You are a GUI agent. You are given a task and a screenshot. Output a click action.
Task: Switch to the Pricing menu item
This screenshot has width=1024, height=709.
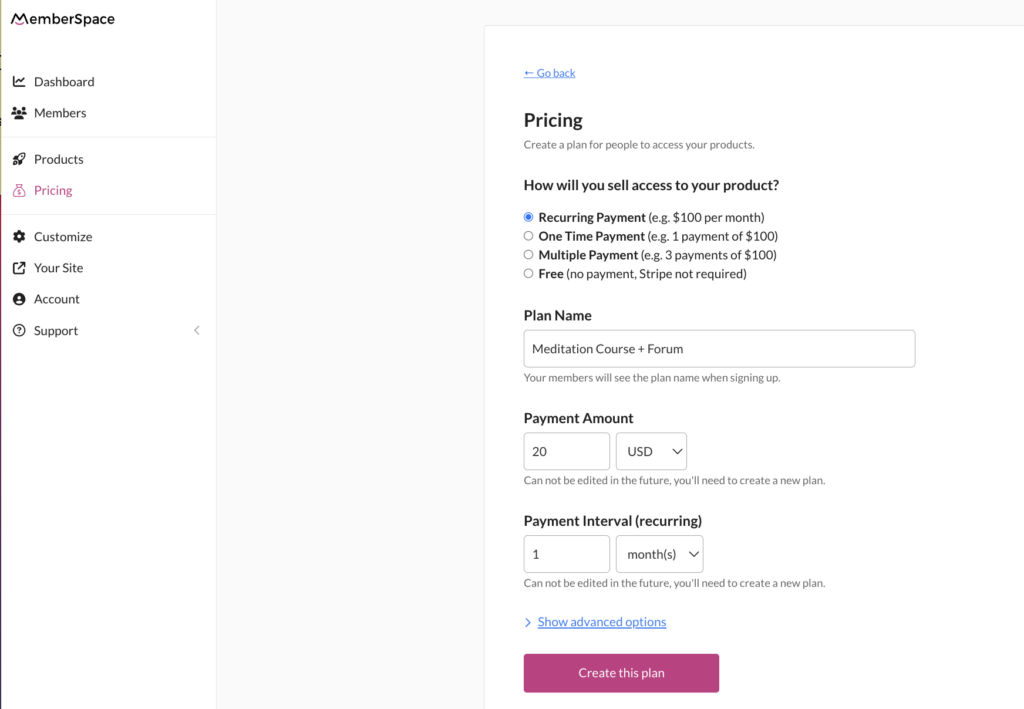(55, 190)
